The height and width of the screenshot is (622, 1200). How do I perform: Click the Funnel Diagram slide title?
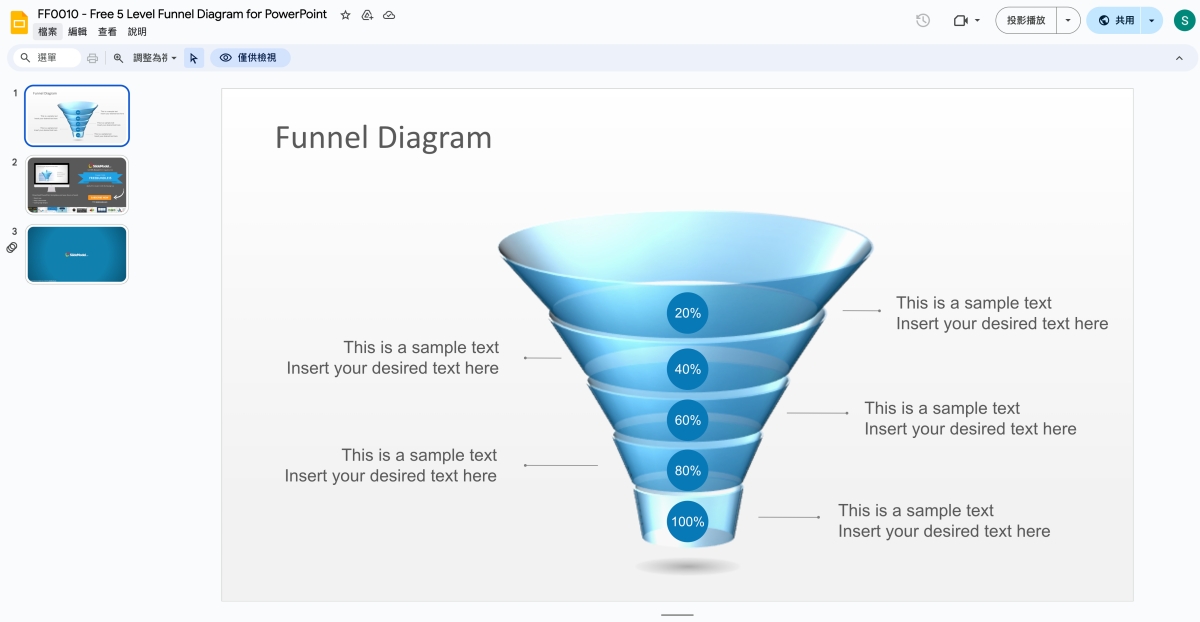coord(383,137)
